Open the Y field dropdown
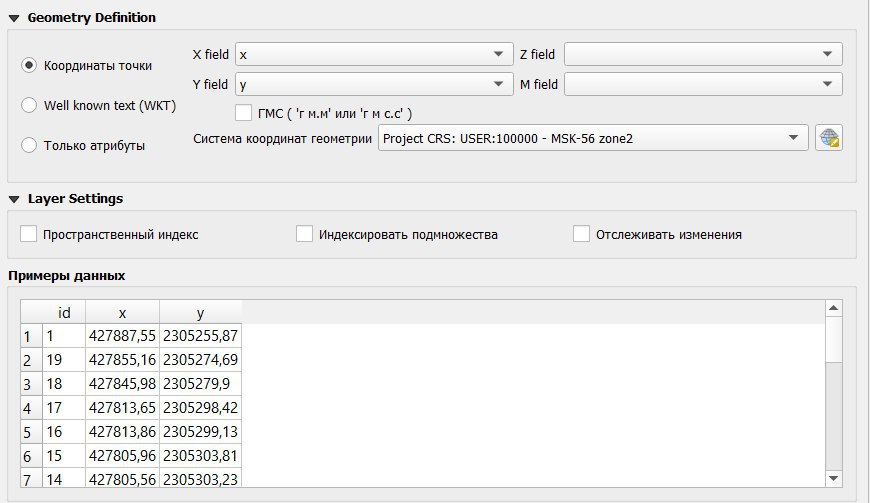This screenshot has height=503, width=870. [374, 84]
